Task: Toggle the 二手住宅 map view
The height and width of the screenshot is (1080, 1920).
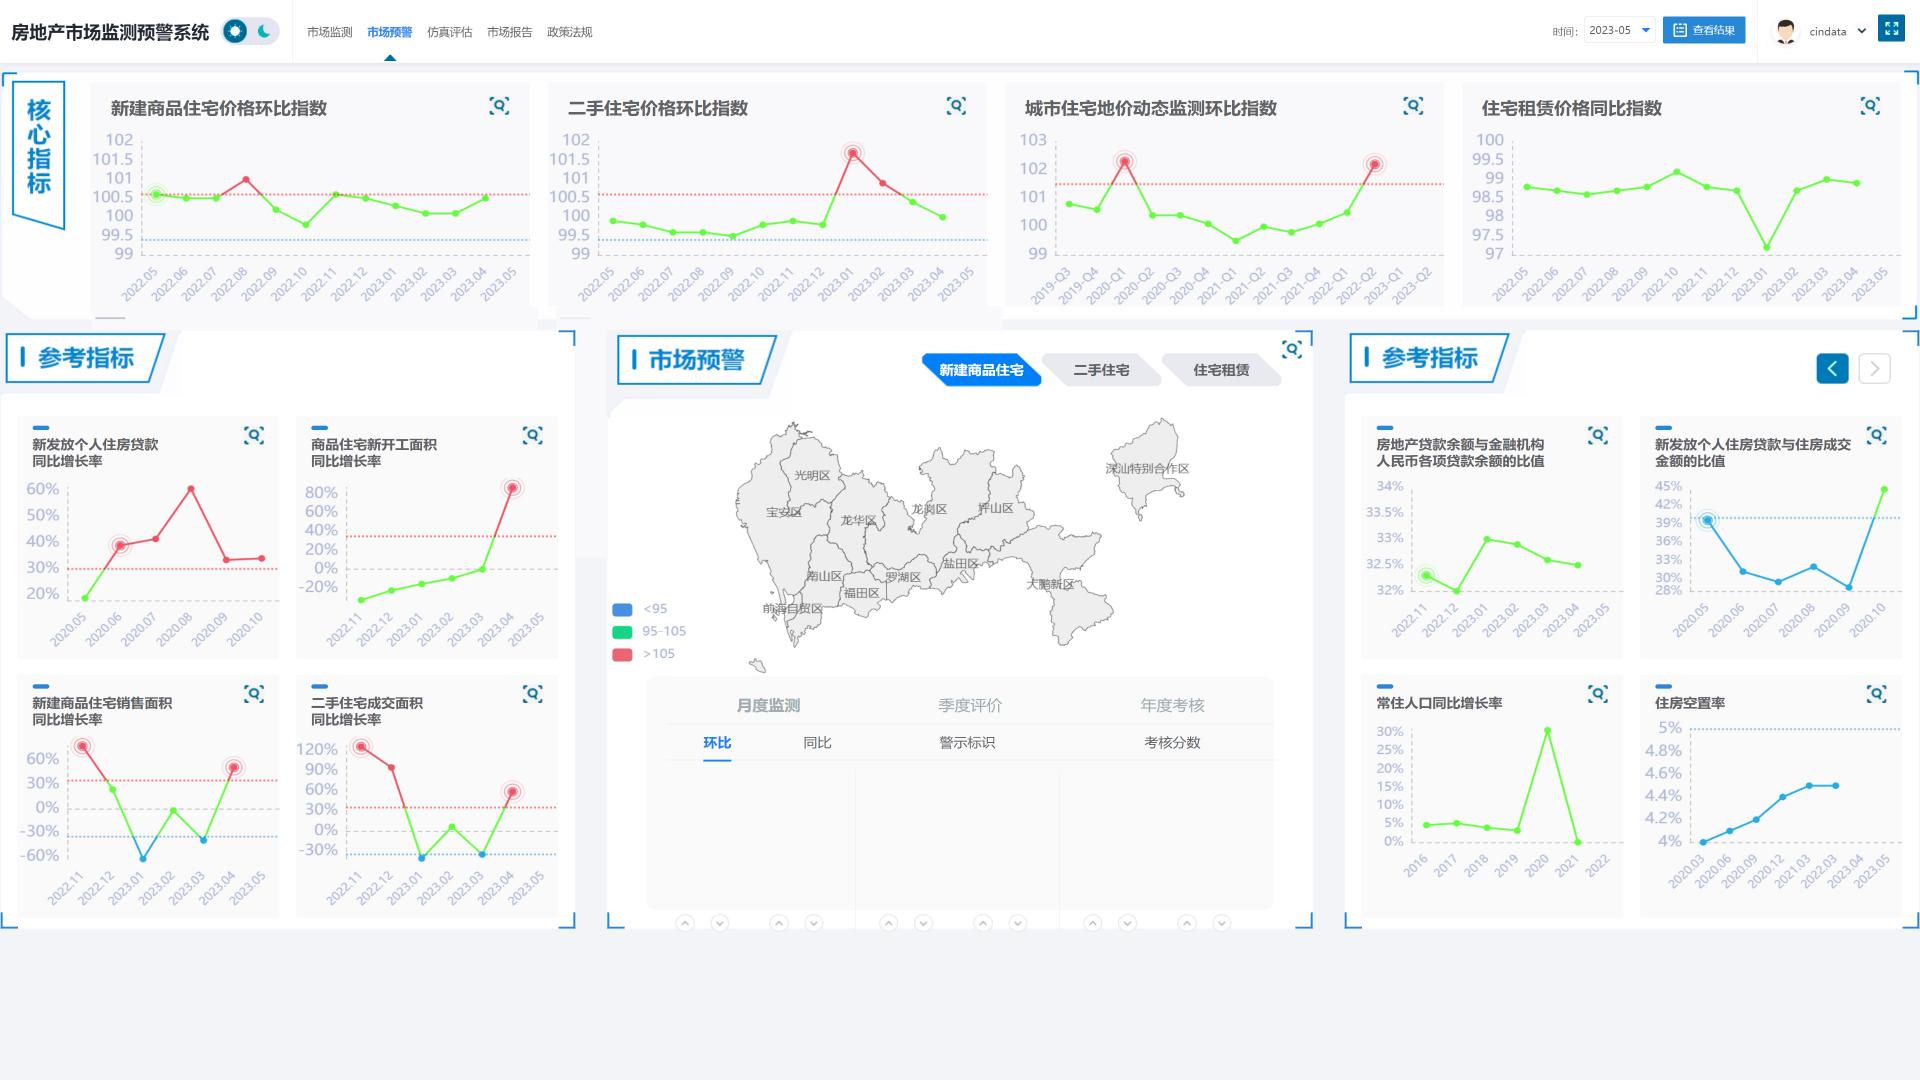Action: tap(1101, 370)
